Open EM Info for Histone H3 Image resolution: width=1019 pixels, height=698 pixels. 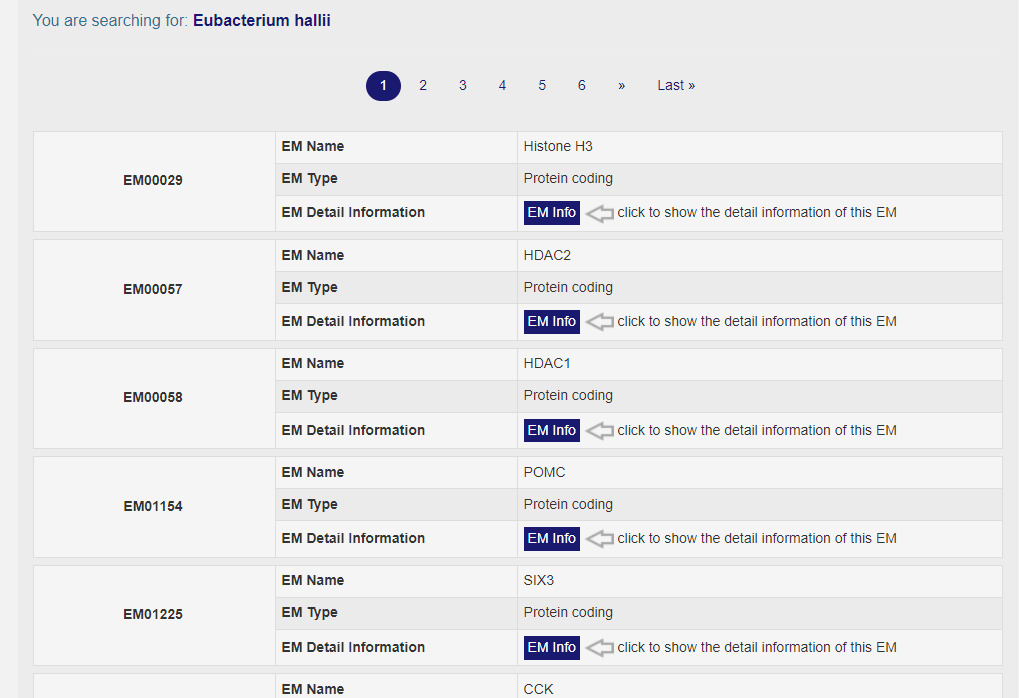click(551, 213)
